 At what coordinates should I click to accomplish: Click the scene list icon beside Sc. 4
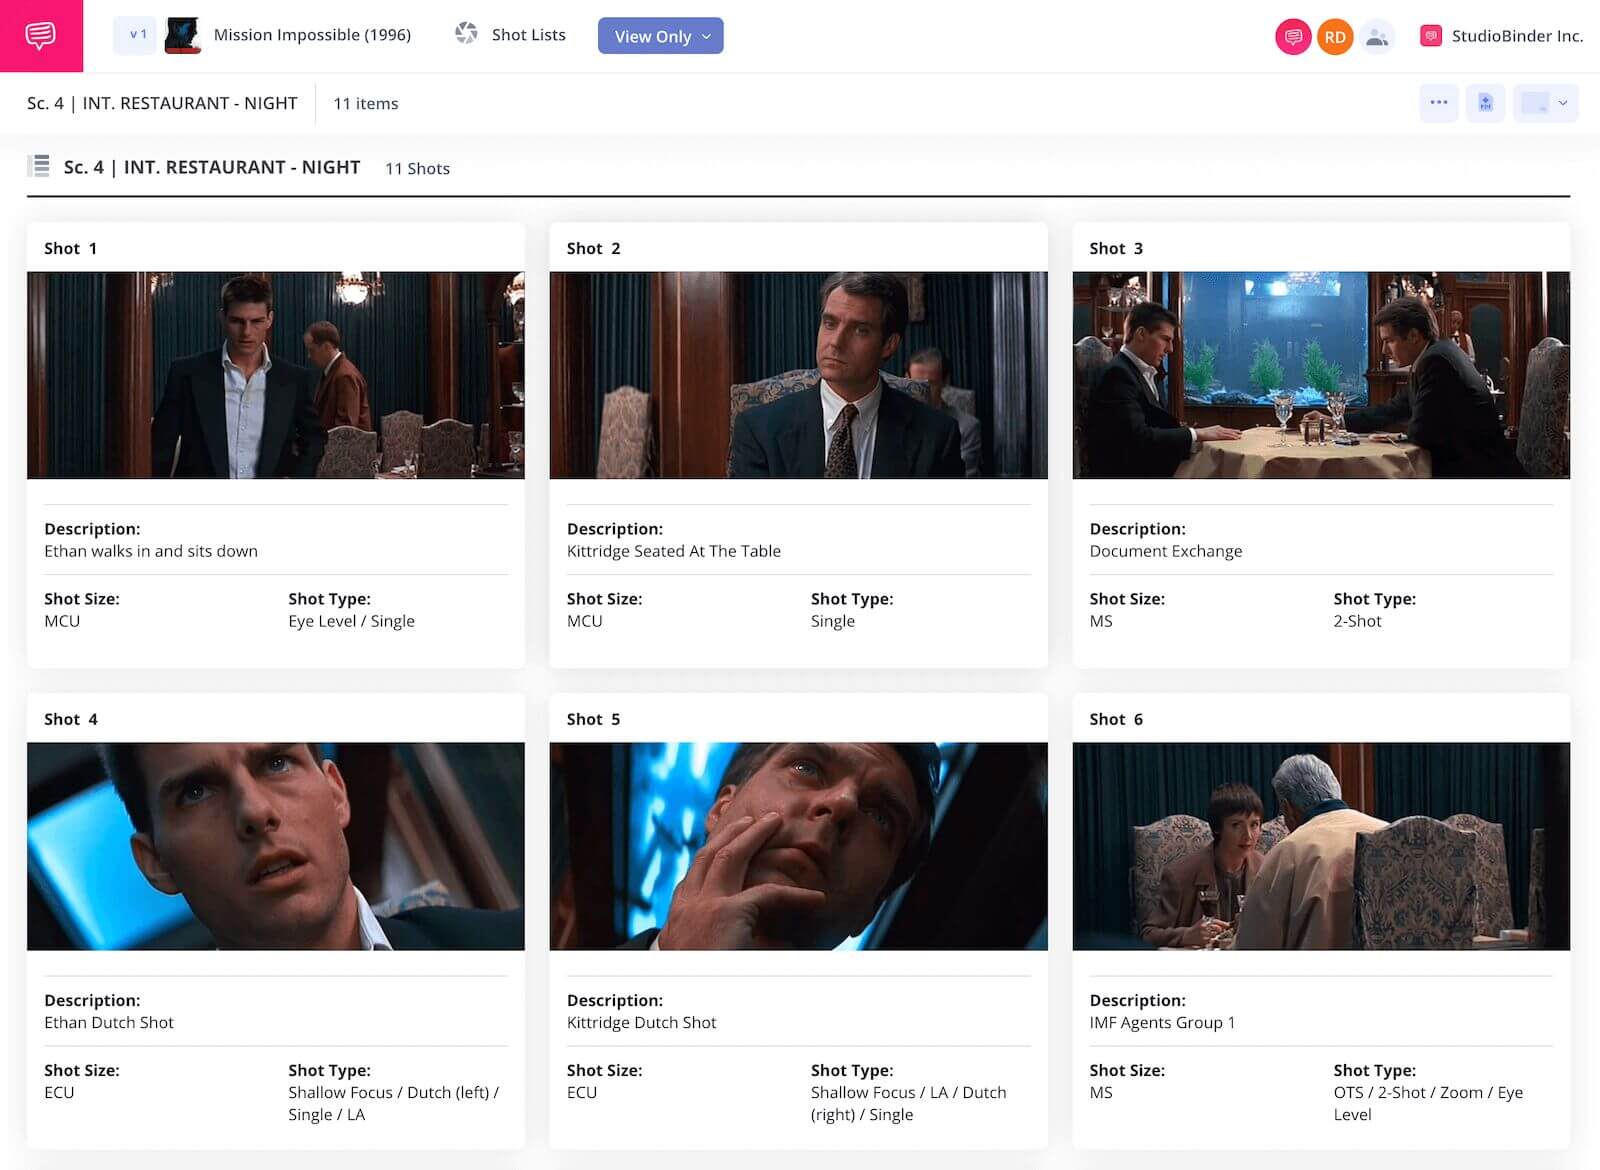[x=40, y=166]
